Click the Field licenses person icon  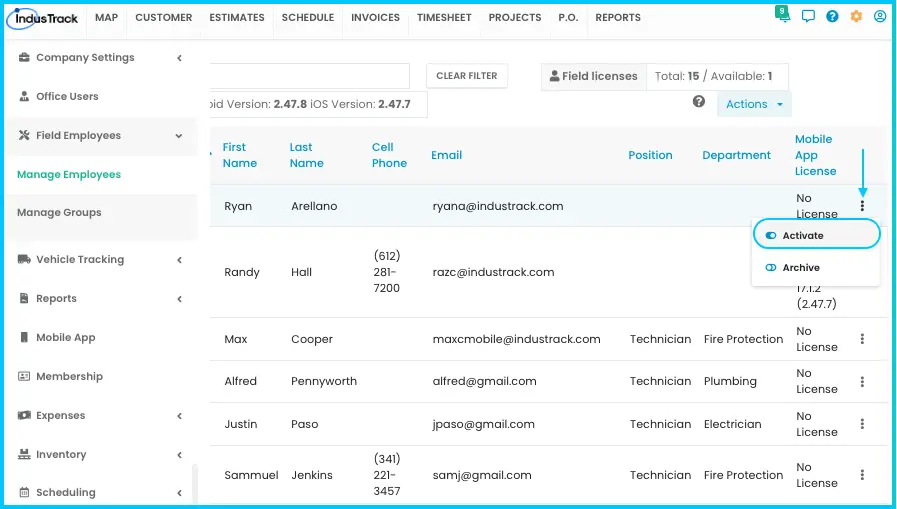[554, 75]
